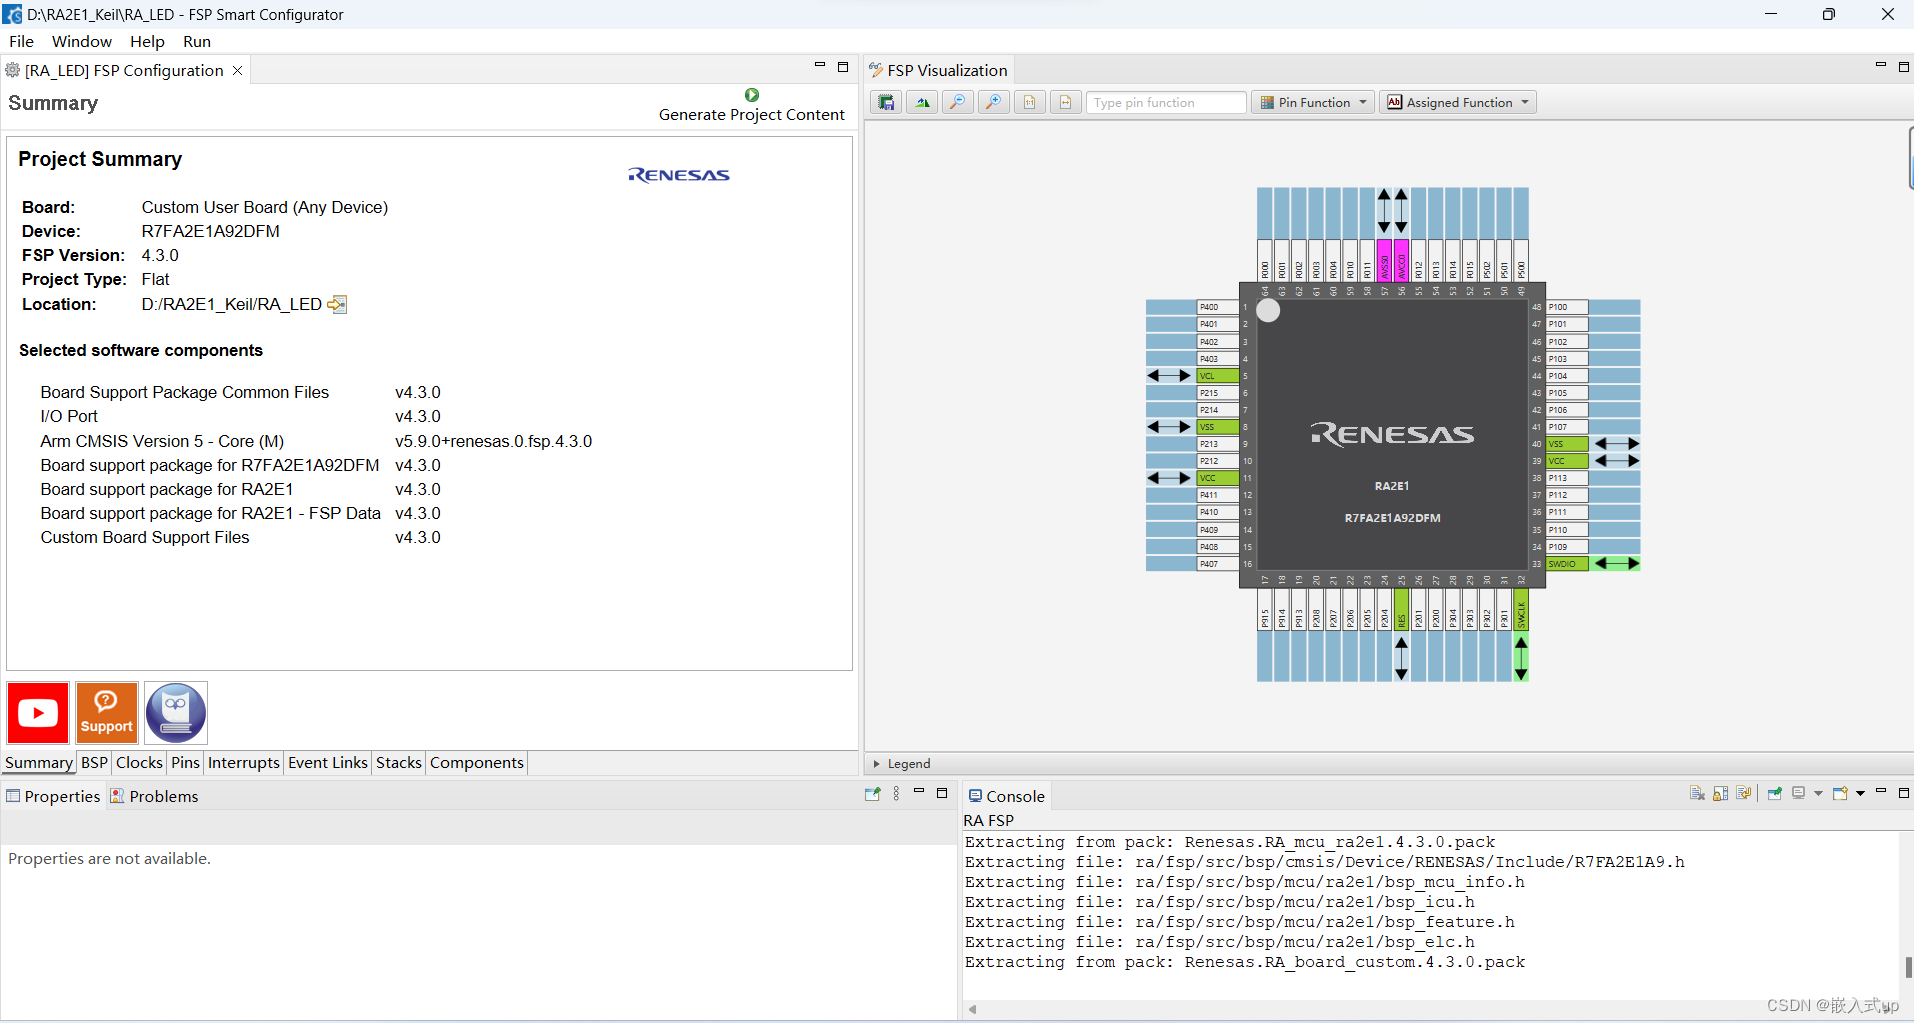1914x1023 pixels.
Task: Click the rotate package view toolbar icon
Action: click(x=922, y=102)
